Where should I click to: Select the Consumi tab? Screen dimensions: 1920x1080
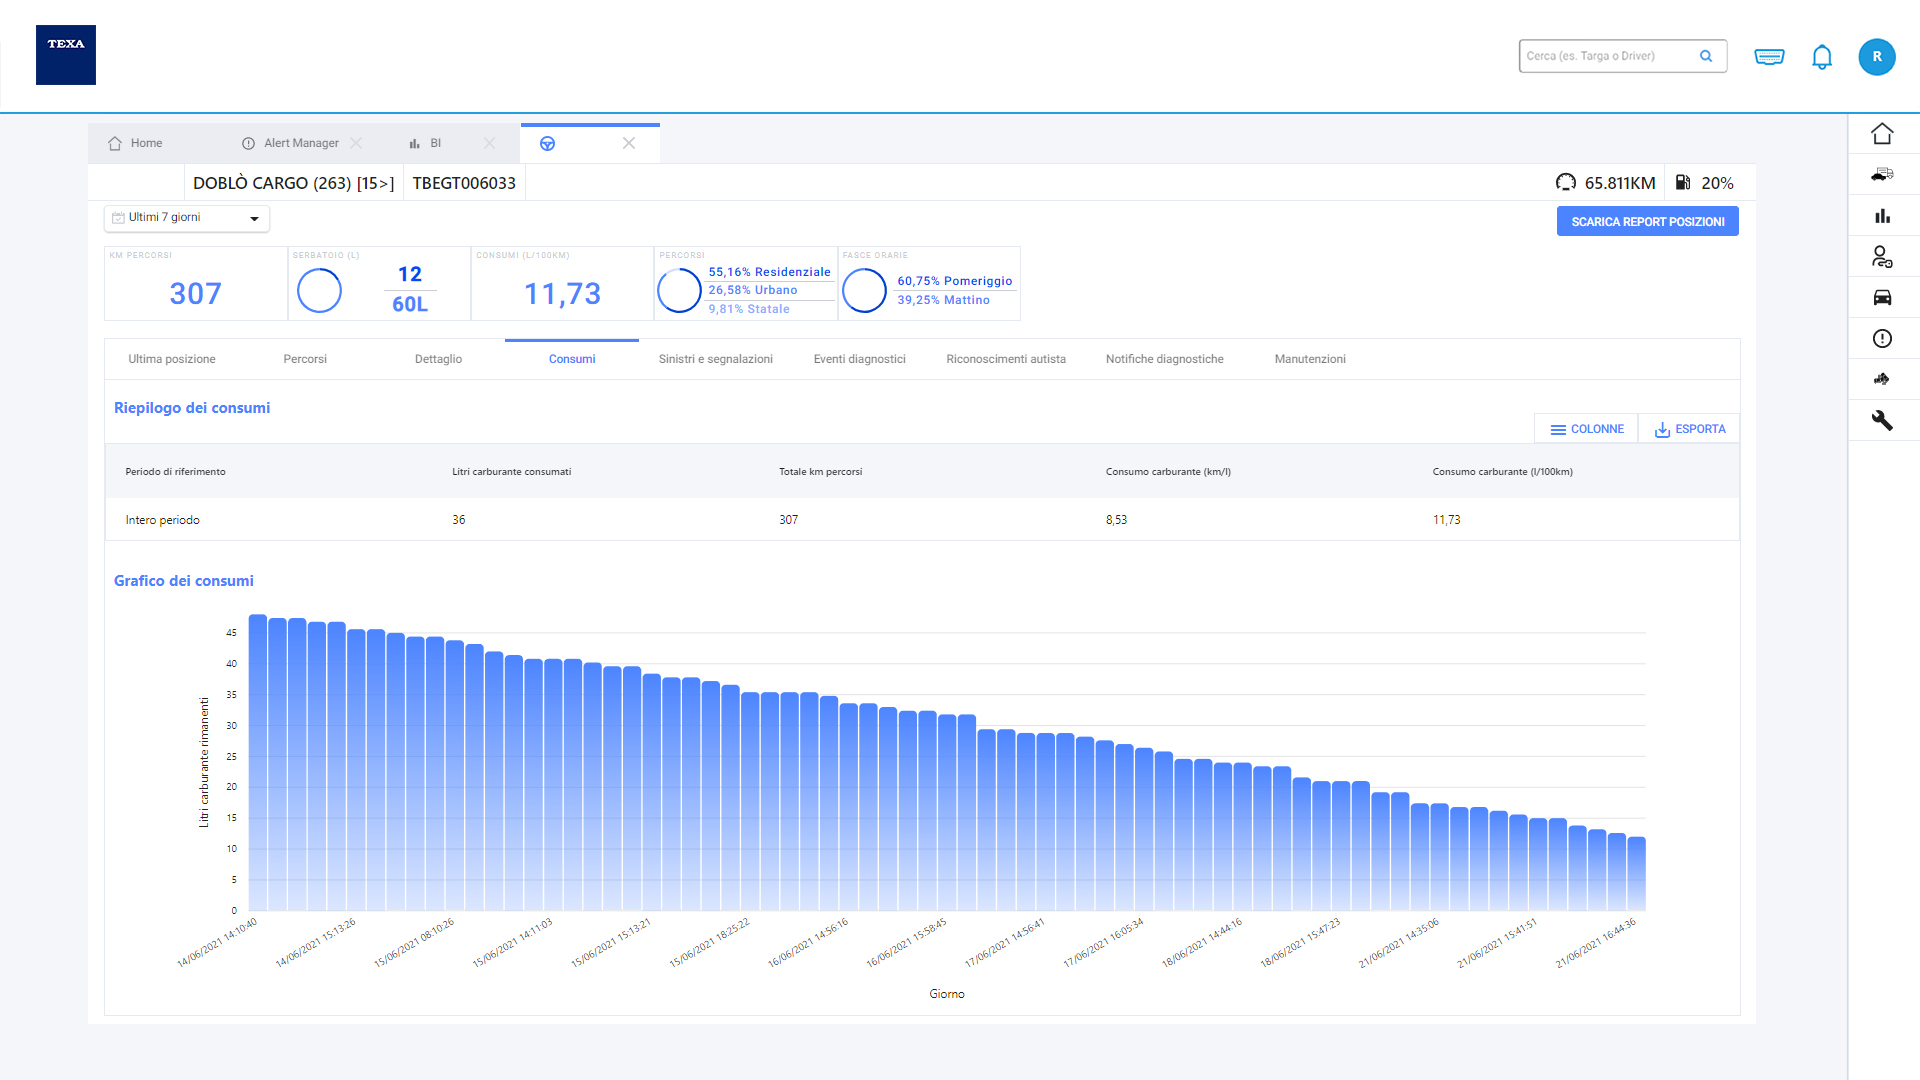coord(572,359)
